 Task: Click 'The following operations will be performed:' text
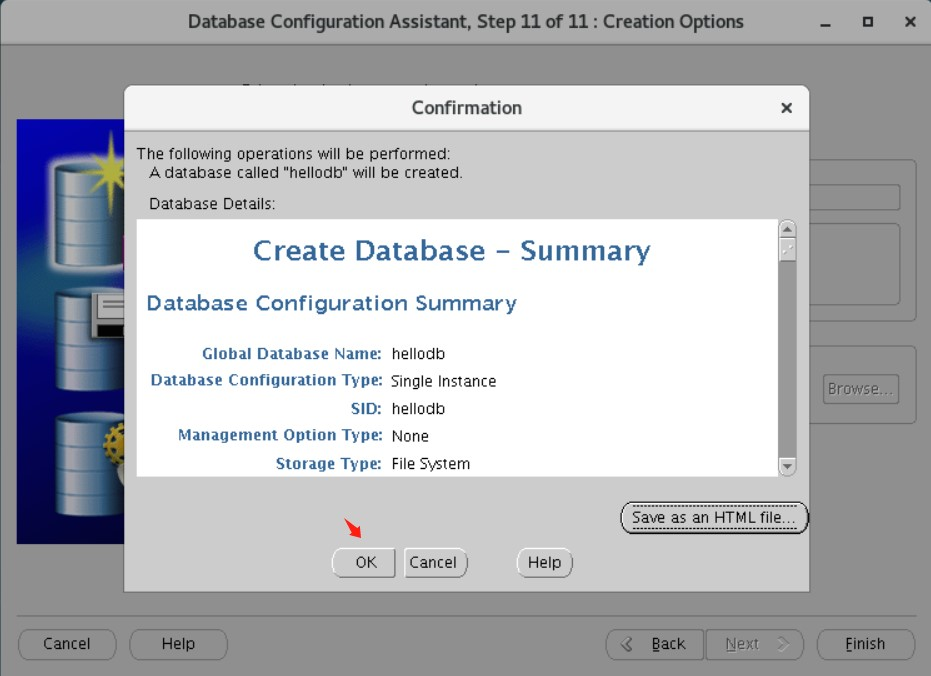[x=293, y=154]
